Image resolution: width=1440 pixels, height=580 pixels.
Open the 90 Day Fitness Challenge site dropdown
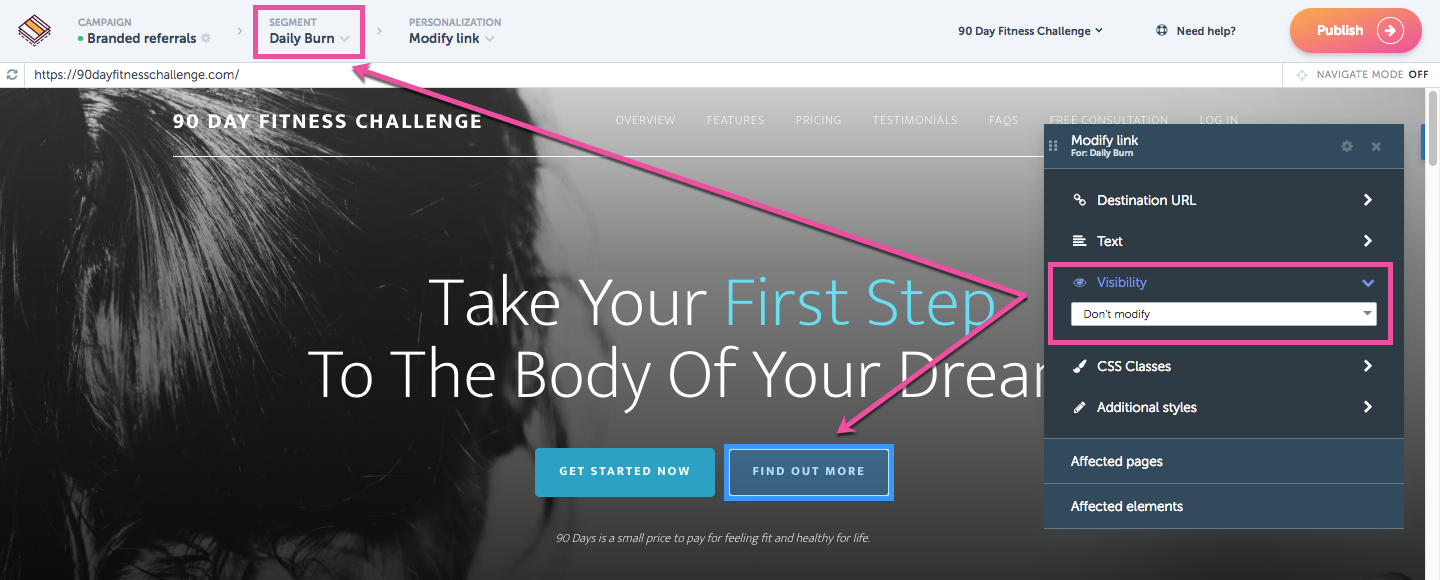(x=1030, y=31)
